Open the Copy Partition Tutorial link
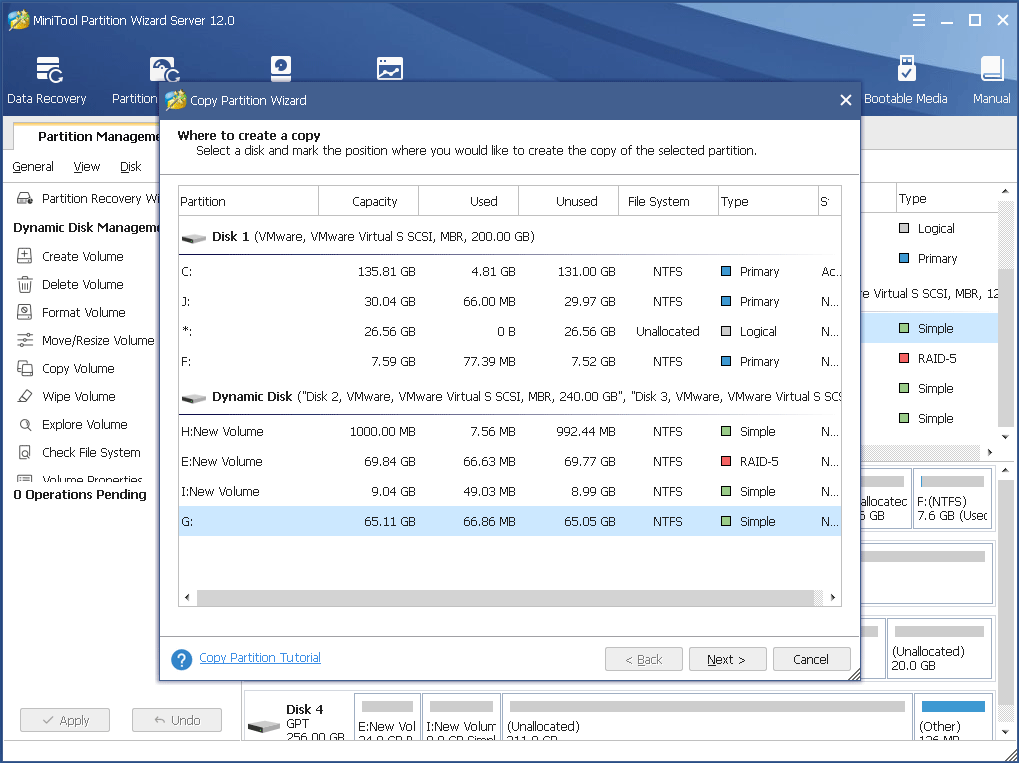Viewport: 1019px width, 763px height. point(259,657)
